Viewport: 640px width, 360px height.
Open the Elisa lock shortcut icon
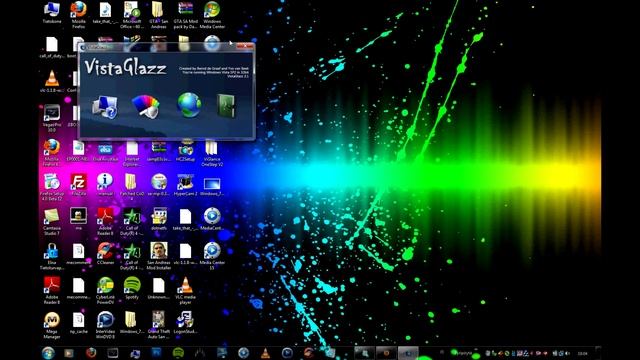(52, 256)
